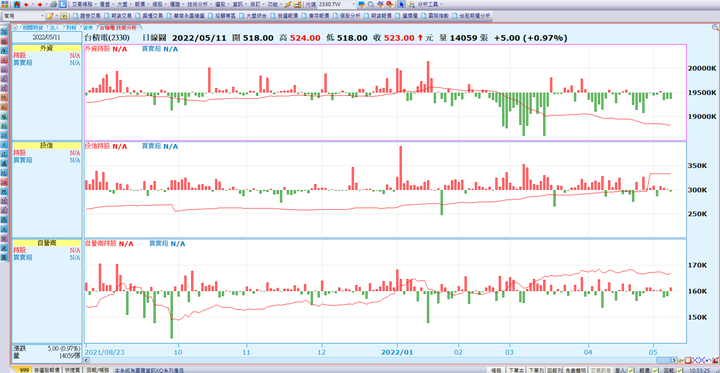Click the stock name 台積電(2330) in chart header

point(107,38)
